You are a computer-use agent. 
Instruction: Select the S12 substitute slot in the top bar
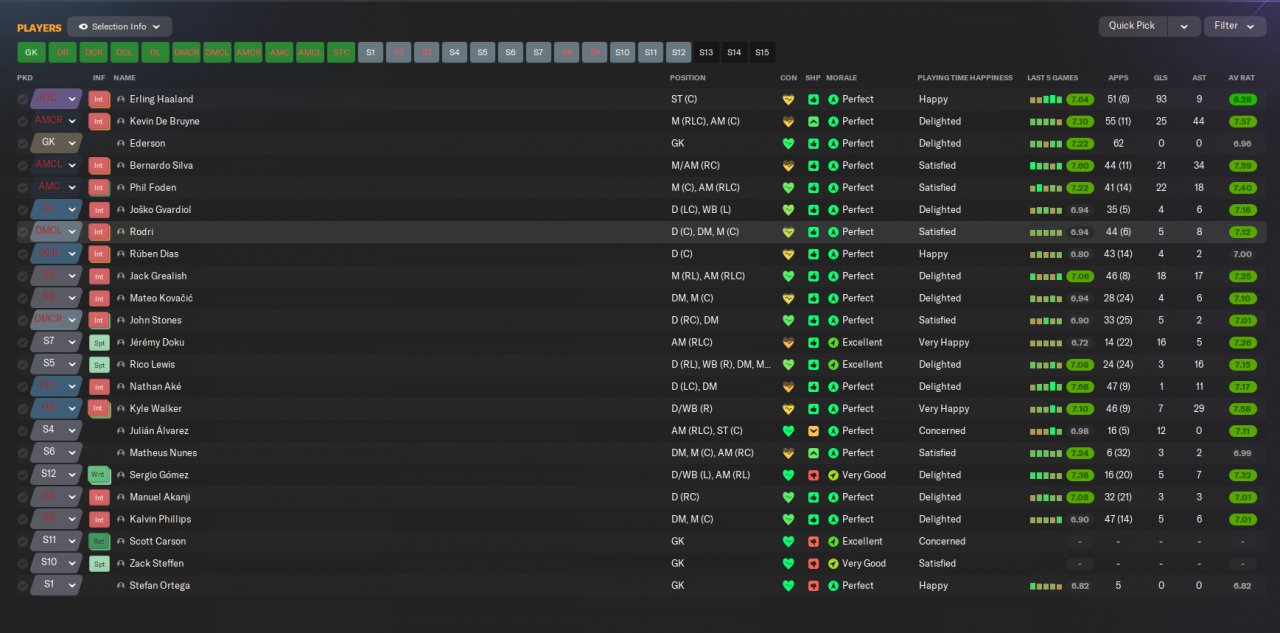(679, 52)
